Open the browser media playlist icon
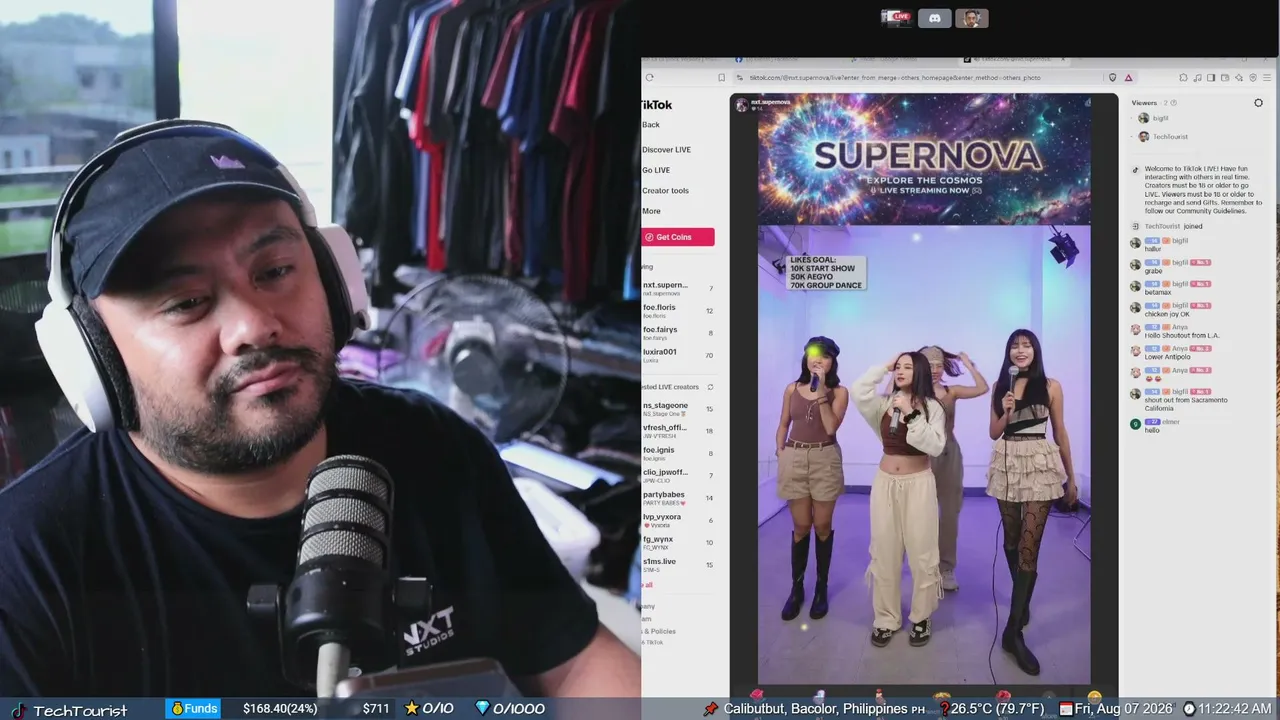The height and width of the screenshot is (720, 1280). 1197,77
